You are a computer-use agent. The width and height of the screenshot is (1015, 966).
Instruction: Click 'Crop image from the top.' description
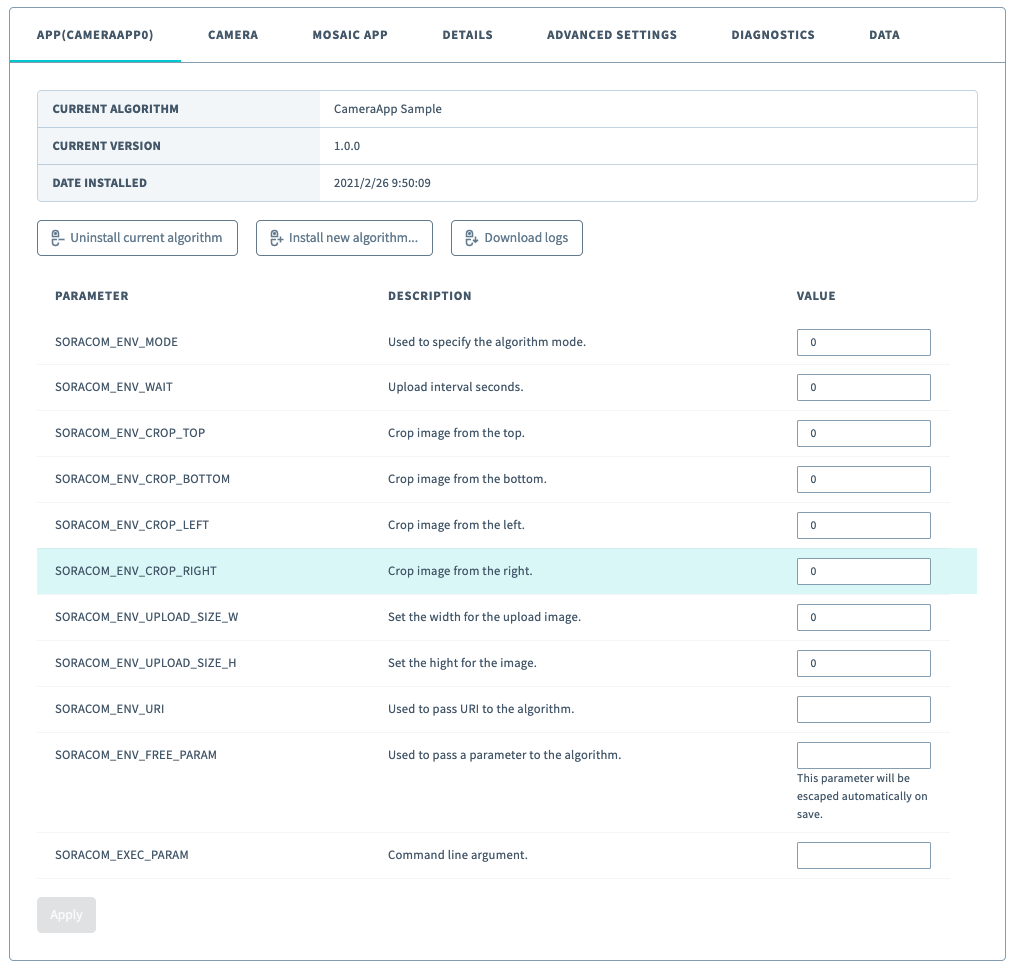click(x=456, y=432)
